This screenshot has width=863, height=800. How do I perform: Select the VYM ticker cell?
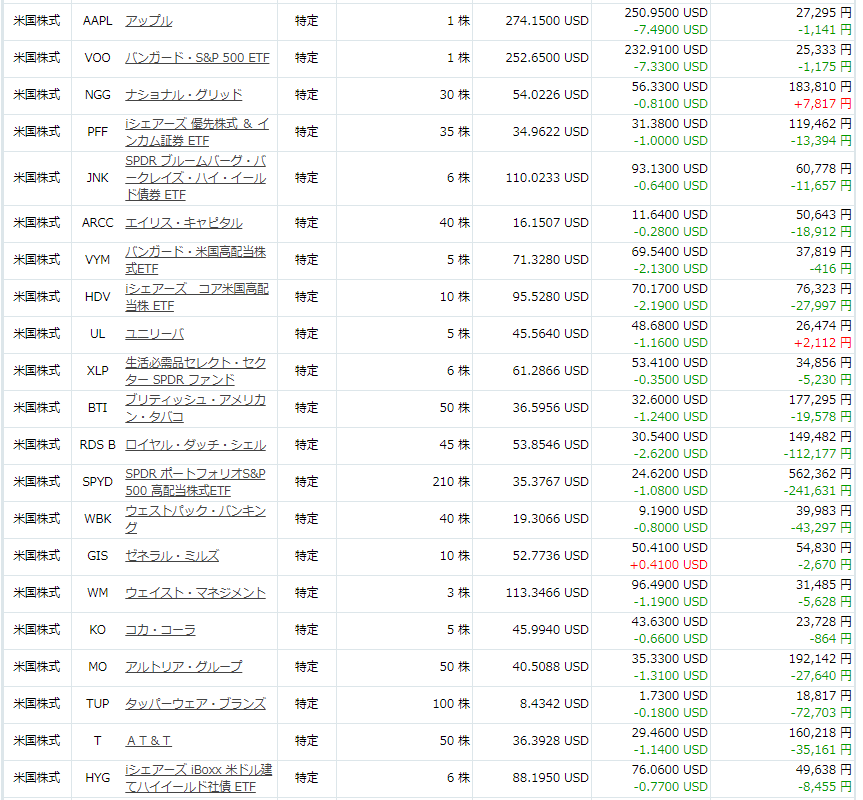(x=97, y=260)
